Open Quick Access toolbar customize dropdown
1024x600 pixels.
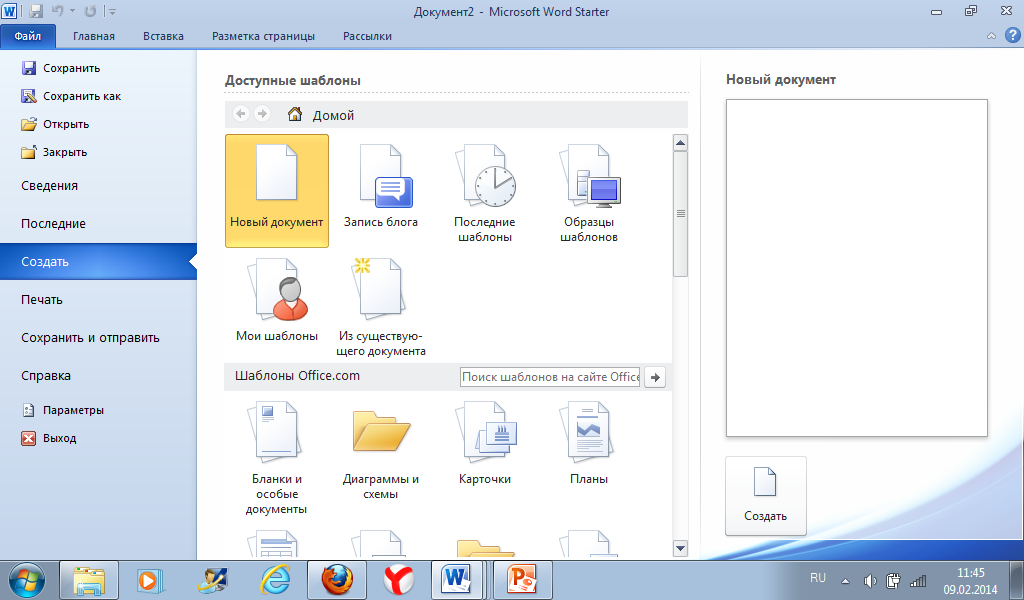click(112, 12)
